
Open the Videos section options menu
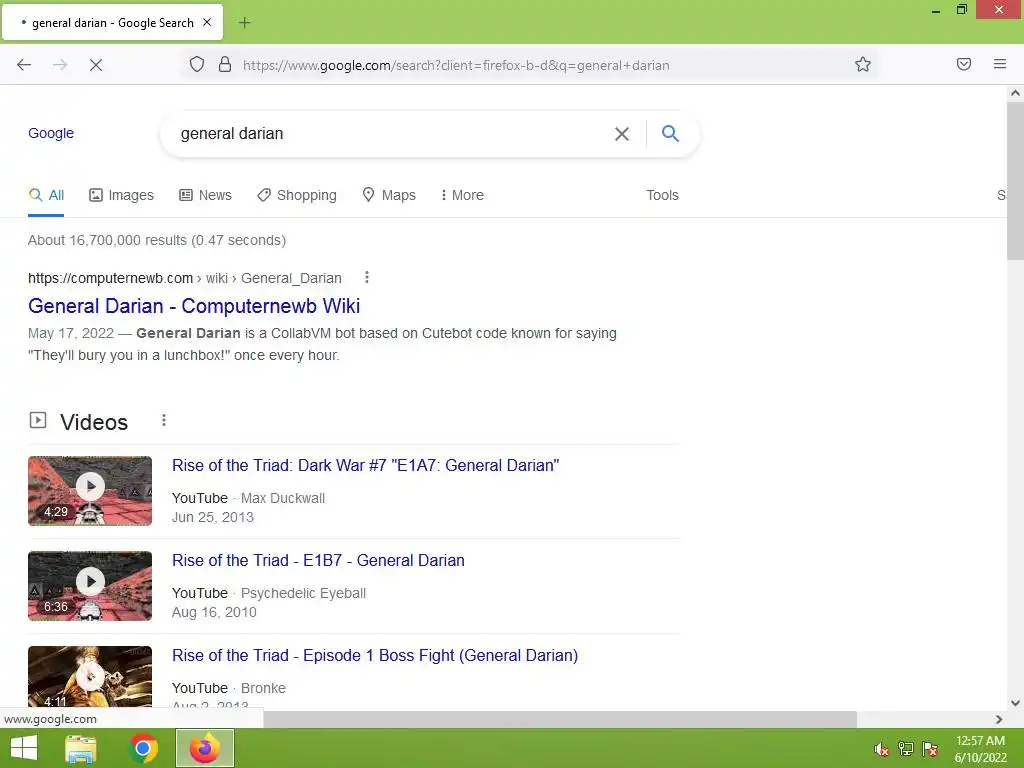[x=164, y=421]
